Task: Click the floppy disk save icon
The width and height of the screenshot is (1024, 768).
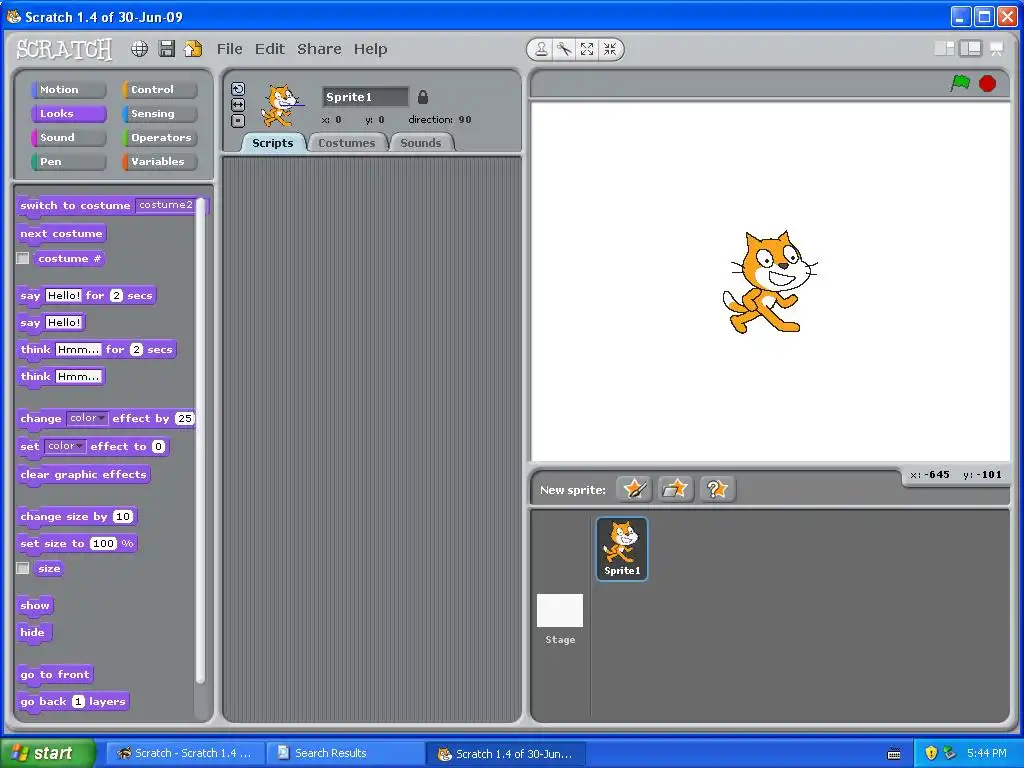Action: [x=167, y=49]
